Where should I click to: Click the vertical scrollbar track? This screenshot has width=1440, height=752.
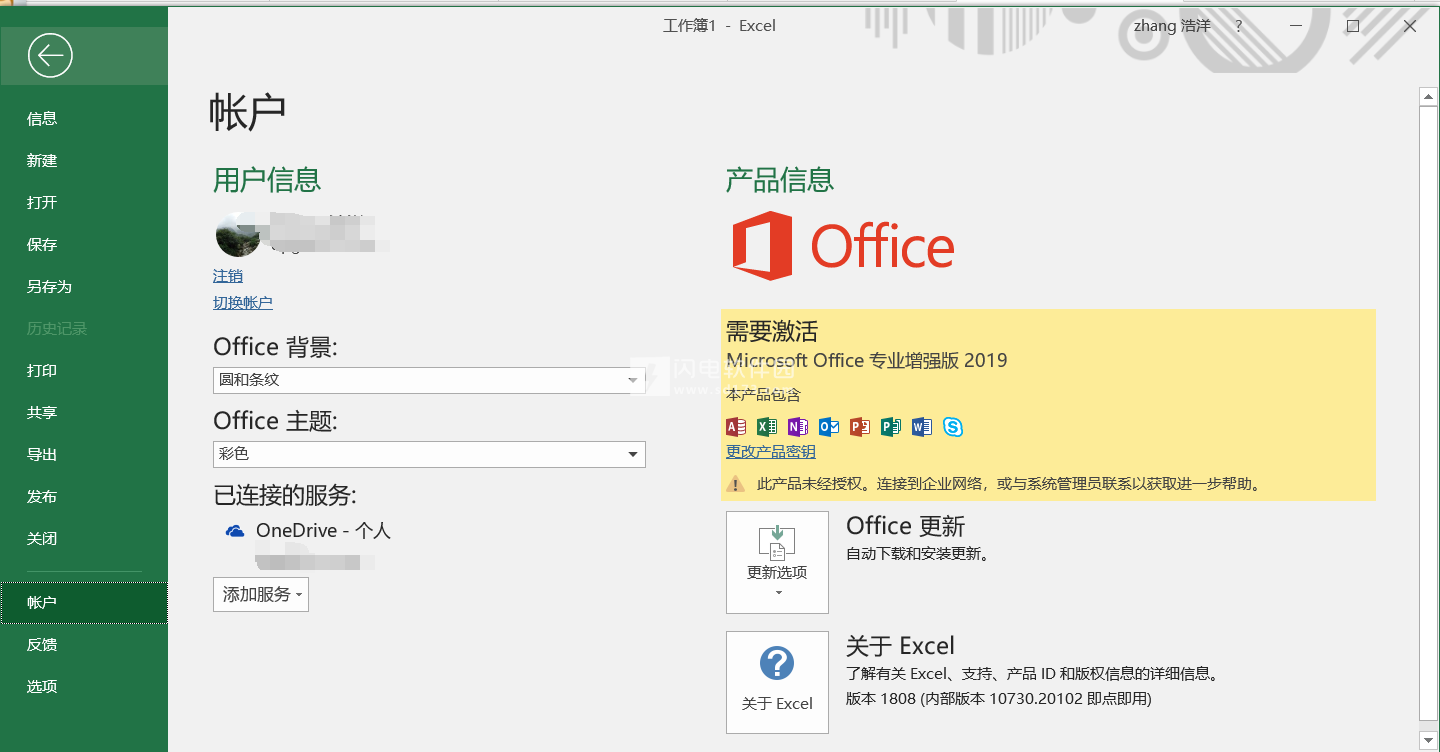point(1428,412)
